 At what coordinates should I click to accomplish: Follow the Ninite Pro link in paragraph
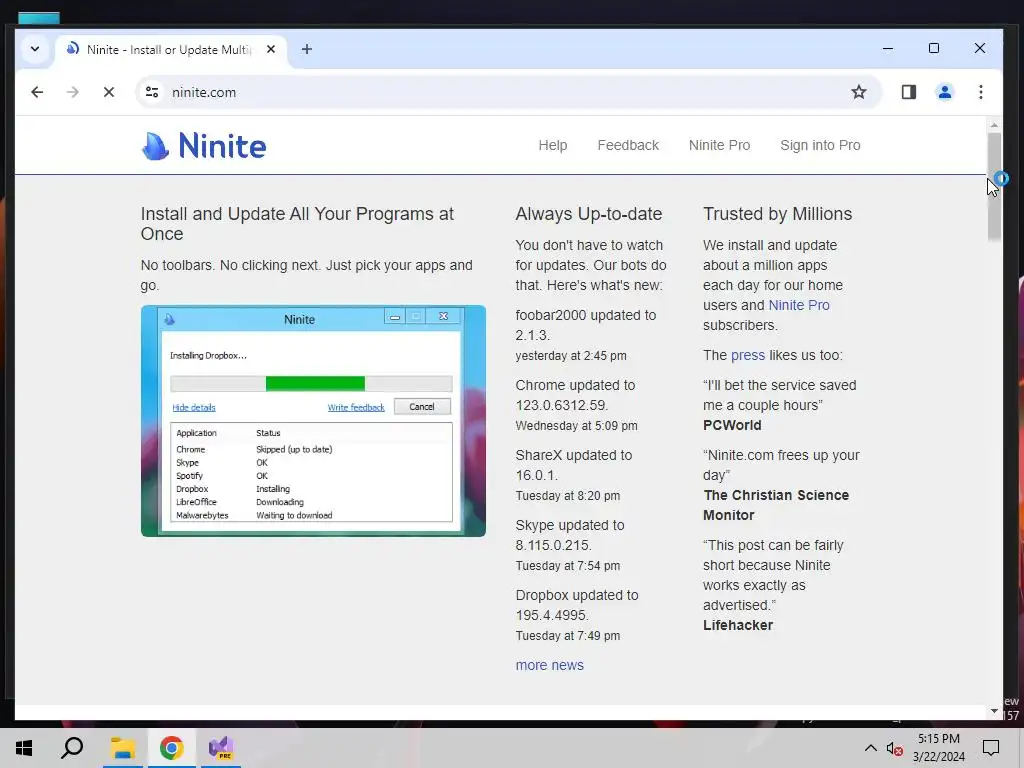coord(799,305)
